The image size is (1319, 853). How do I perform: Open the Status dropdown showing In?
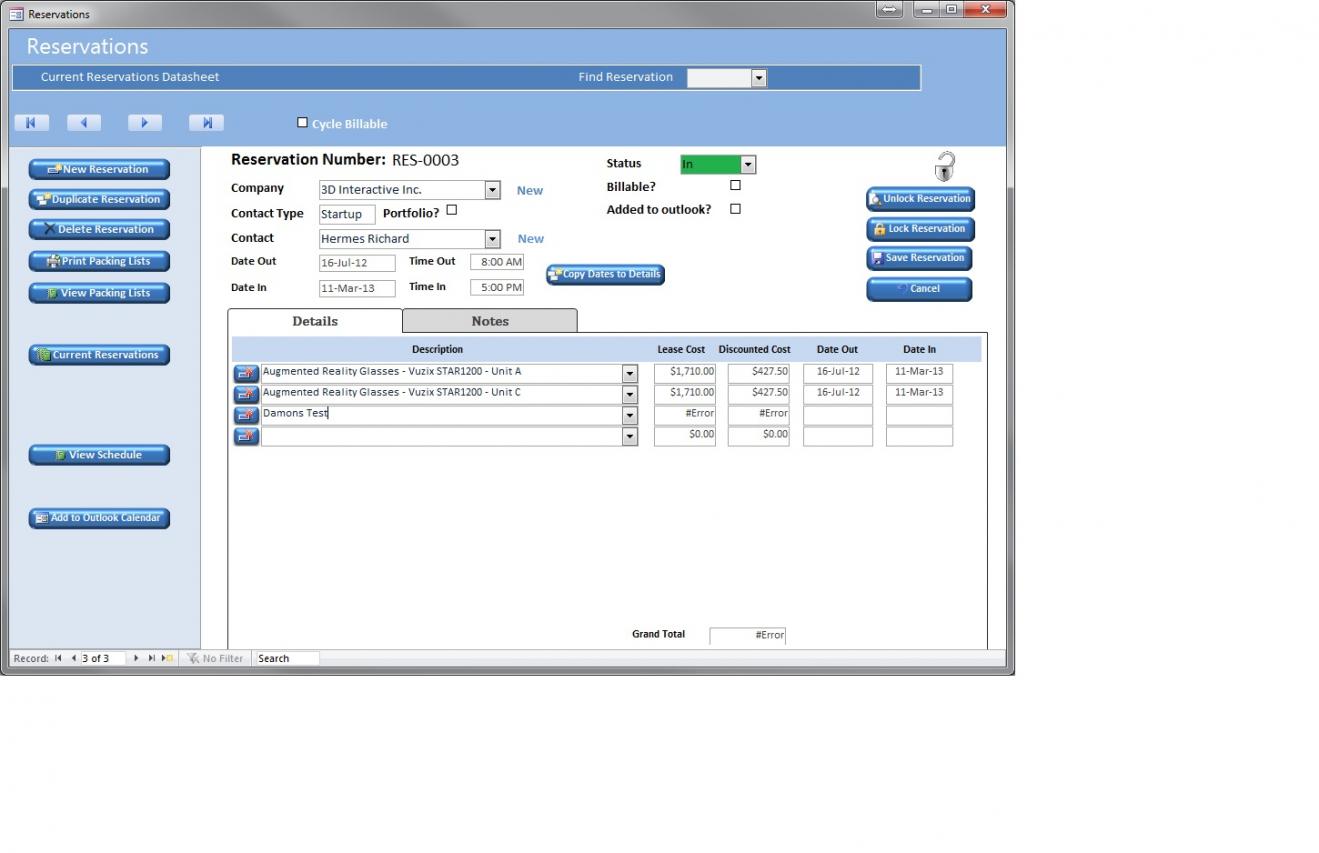[x=748, y=165]
